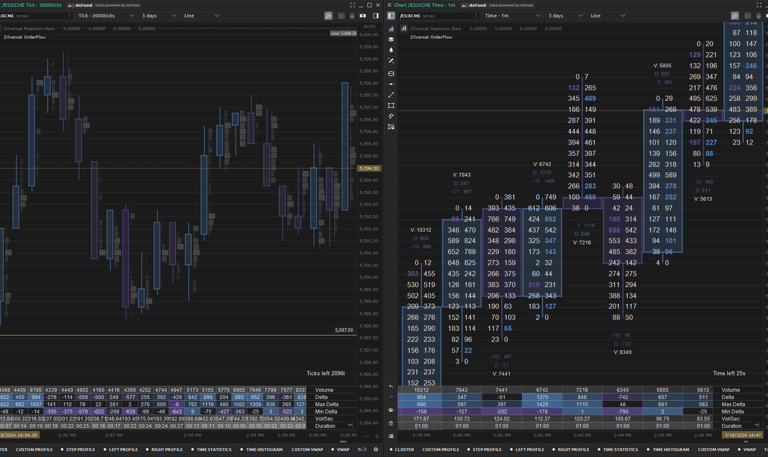Select CUSTOM PROFILE in left bottom bar
Screen dimensions: 768x457
[34, 449]
